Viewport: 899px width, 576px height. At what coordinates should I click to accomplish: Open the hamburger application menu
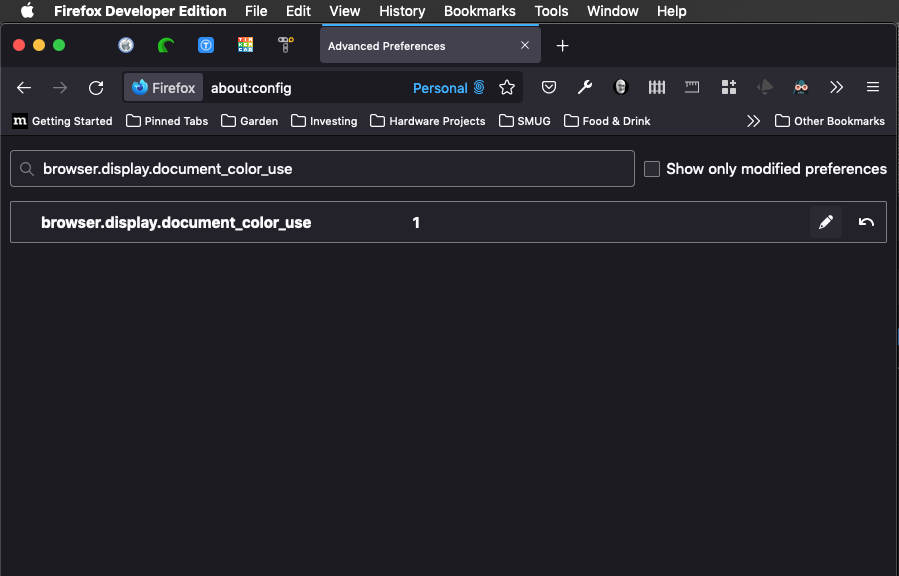[x=873, y=87]
